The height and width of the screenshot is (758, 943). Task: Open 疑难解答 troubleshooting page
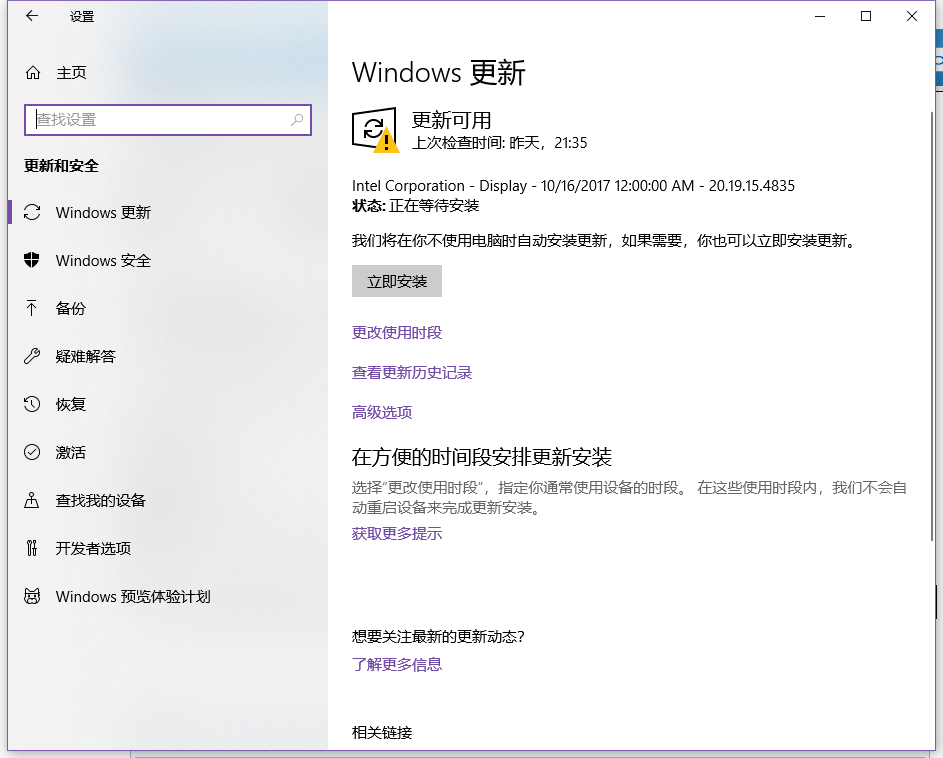[x=85, y=356]
